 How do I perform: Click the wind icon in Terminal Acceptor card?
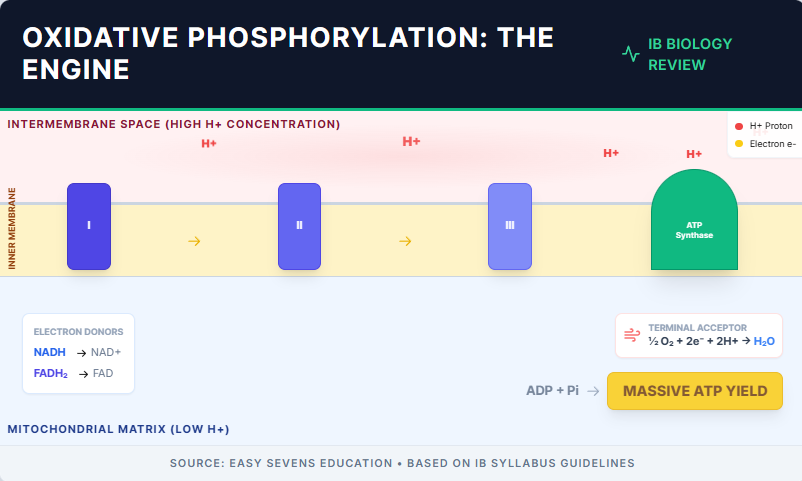coord(632,335)
